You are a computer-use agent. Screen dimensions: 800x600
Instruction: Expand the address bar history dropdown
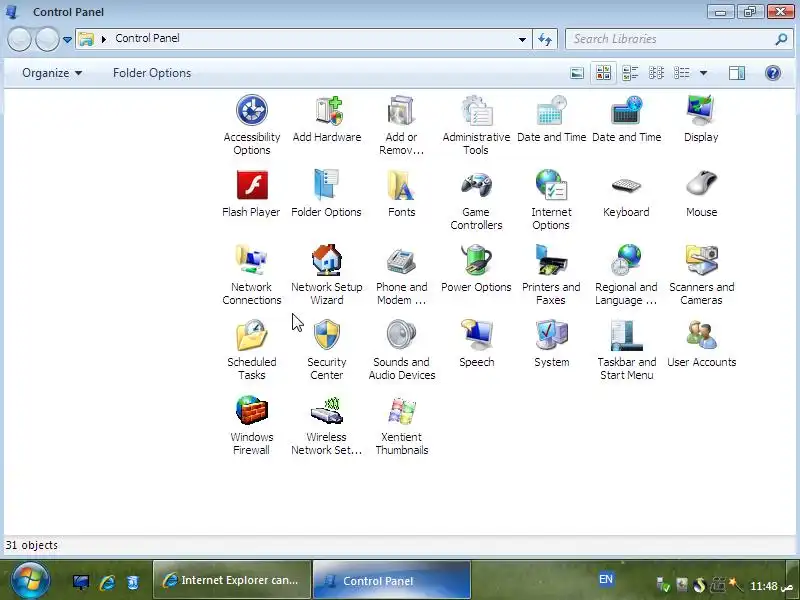522,39
